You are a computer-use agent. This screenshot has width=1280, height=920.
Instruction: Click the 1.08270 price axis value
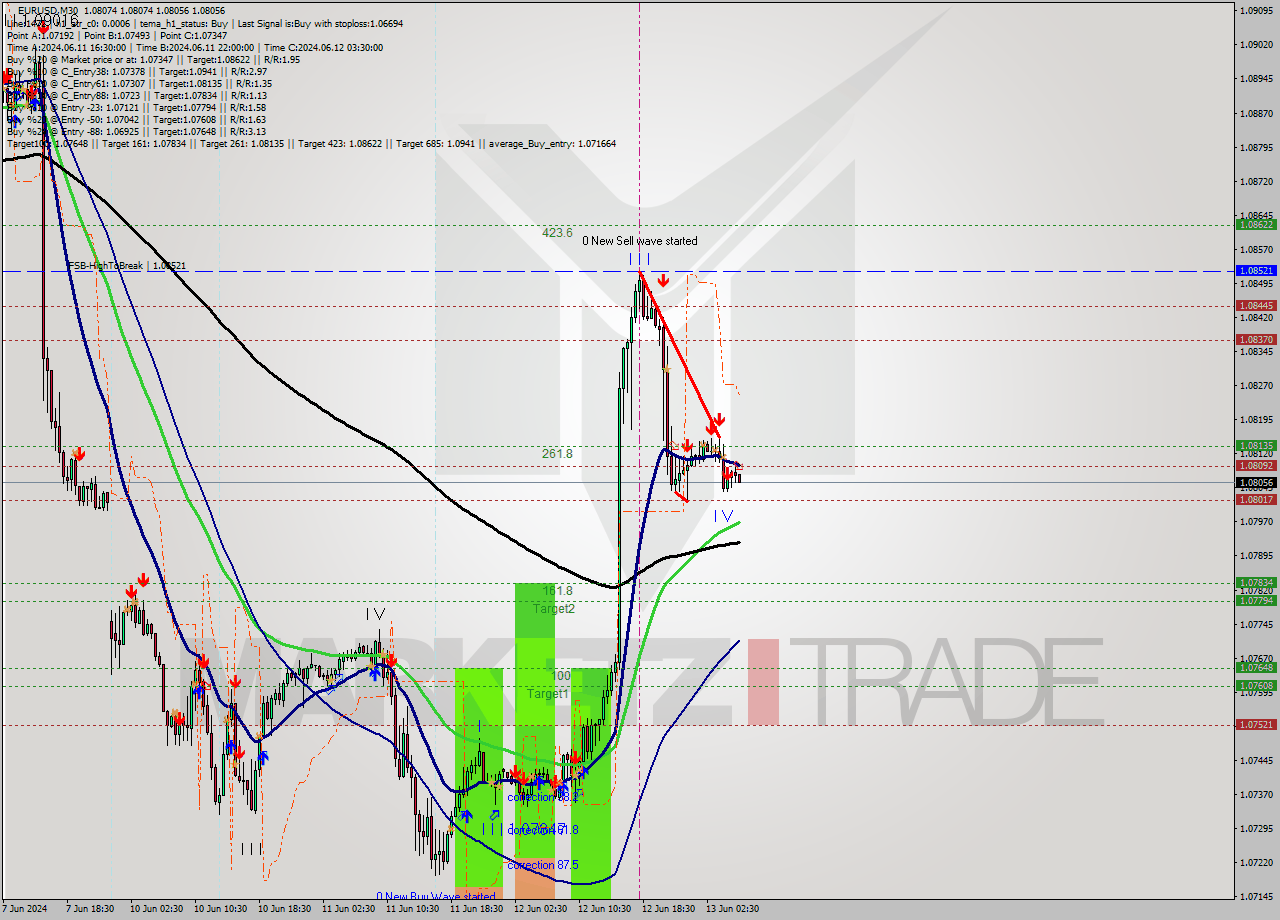click(1256, 385)
